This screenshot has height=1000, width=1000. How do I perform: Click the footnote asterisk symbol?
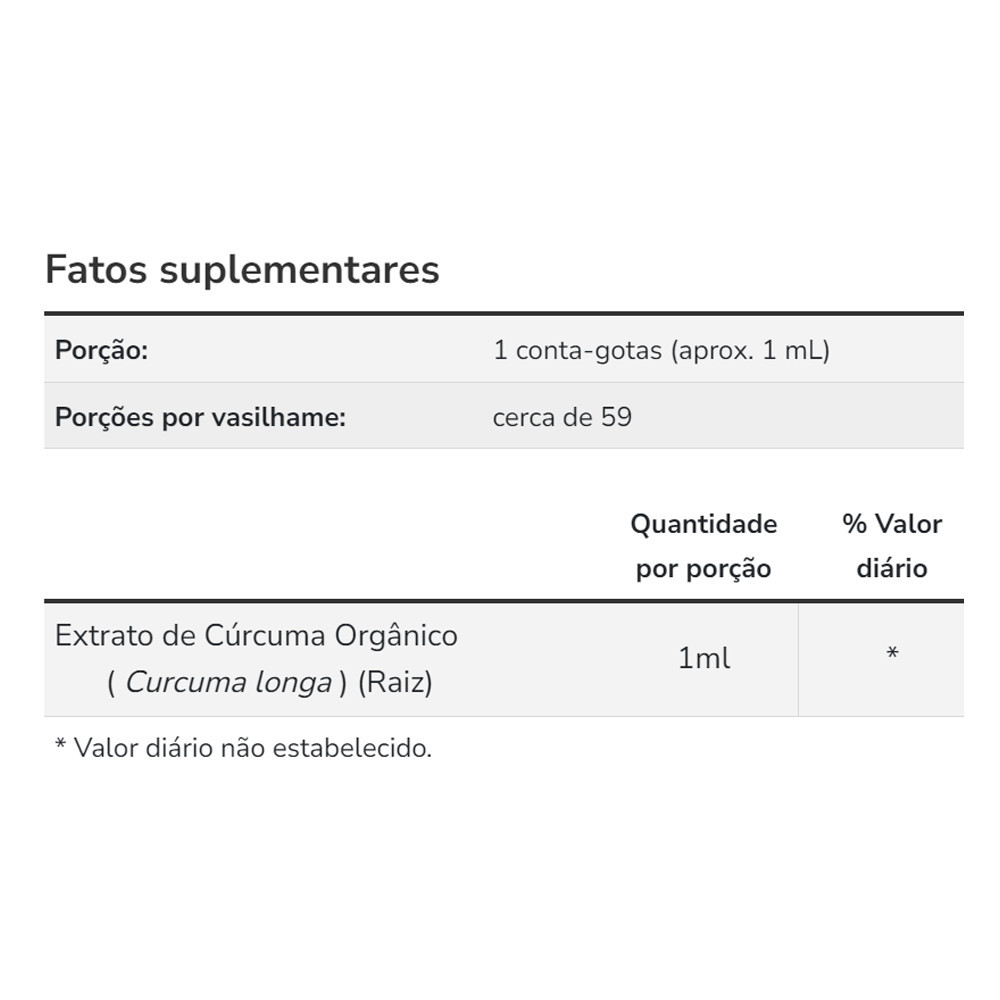(x=61, y=744)
